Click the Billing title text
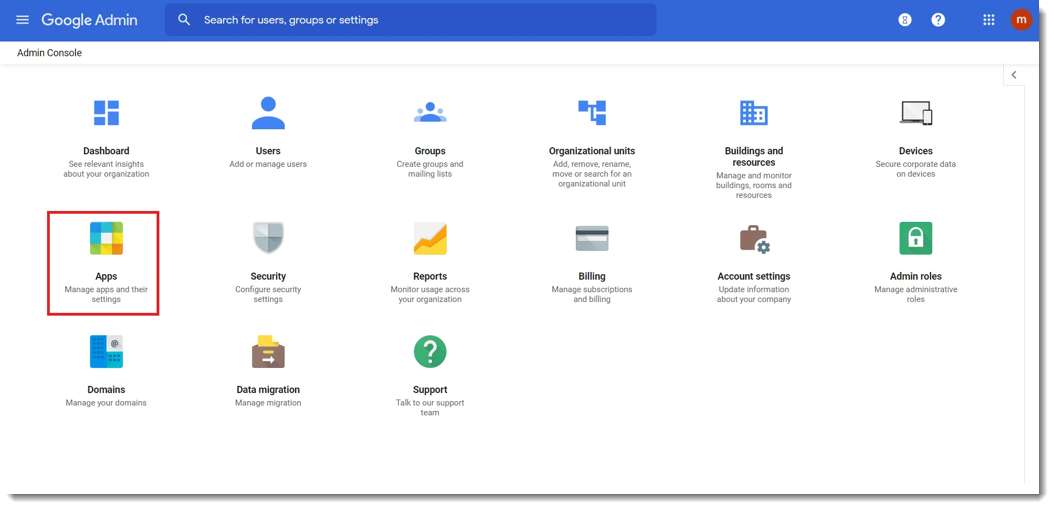Image resolution: width=1054 pixels, height=509 pixels. [x=592, y=276]
